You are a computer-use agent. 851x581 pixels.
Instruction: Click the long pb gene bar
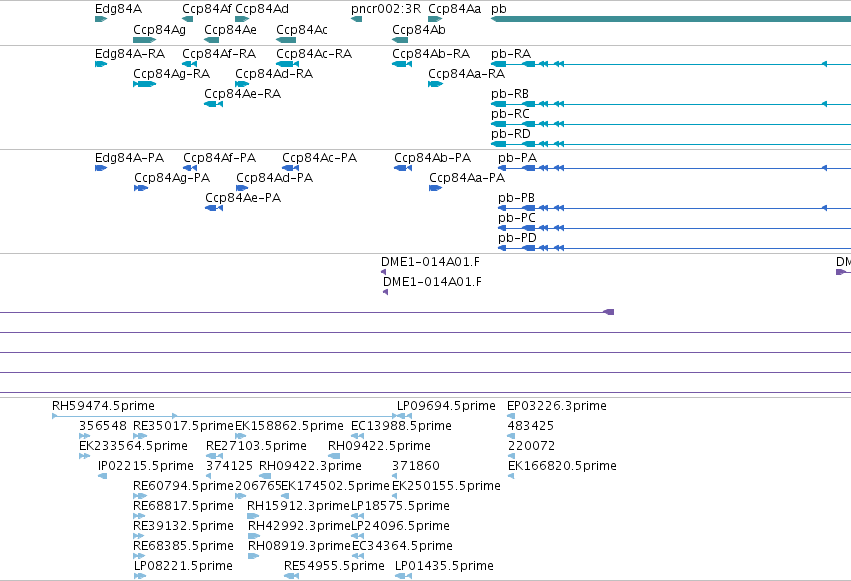click(x=671, y=19)
